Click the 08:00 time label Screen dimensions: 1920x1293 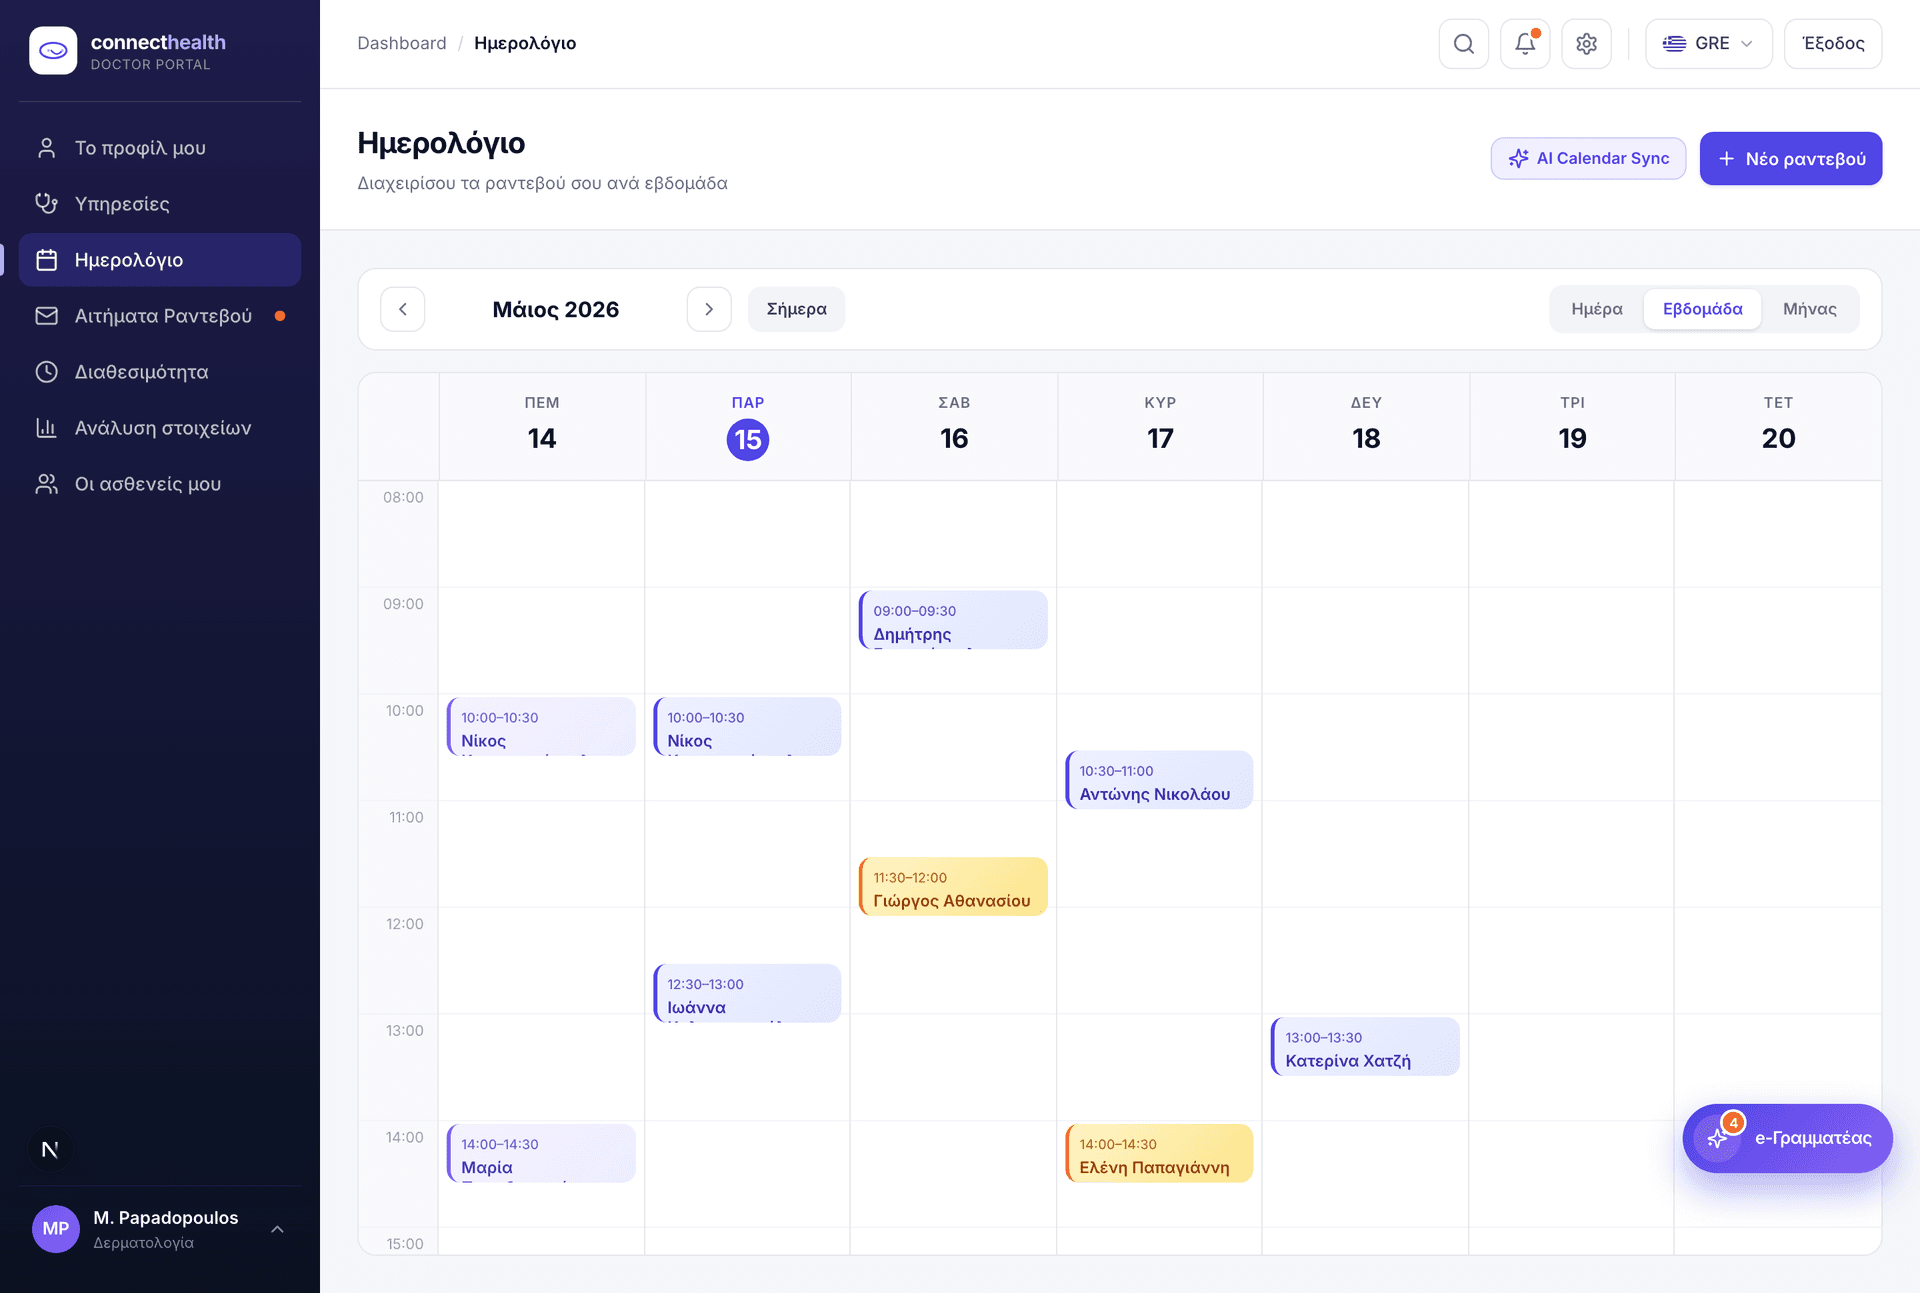403,497
